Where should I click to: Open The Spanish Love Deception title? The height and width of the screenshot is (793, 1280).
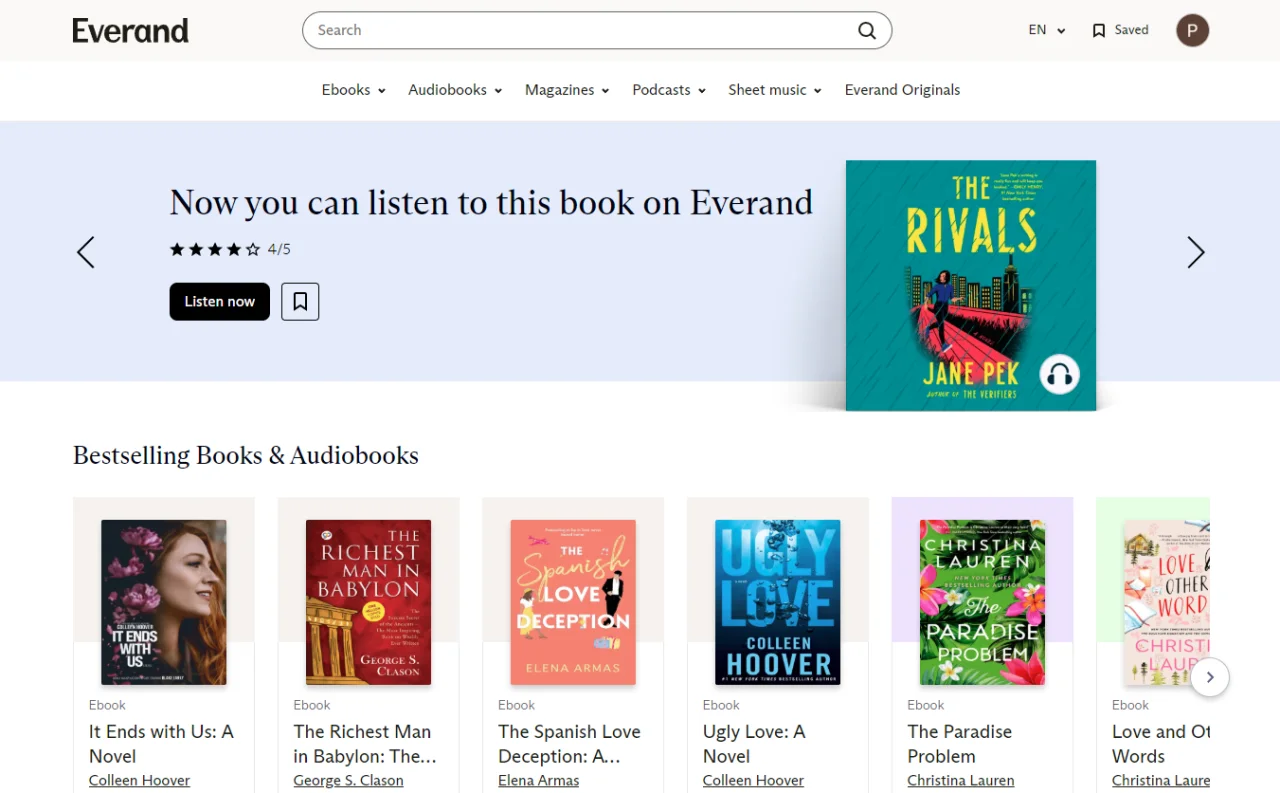(570, 744)
